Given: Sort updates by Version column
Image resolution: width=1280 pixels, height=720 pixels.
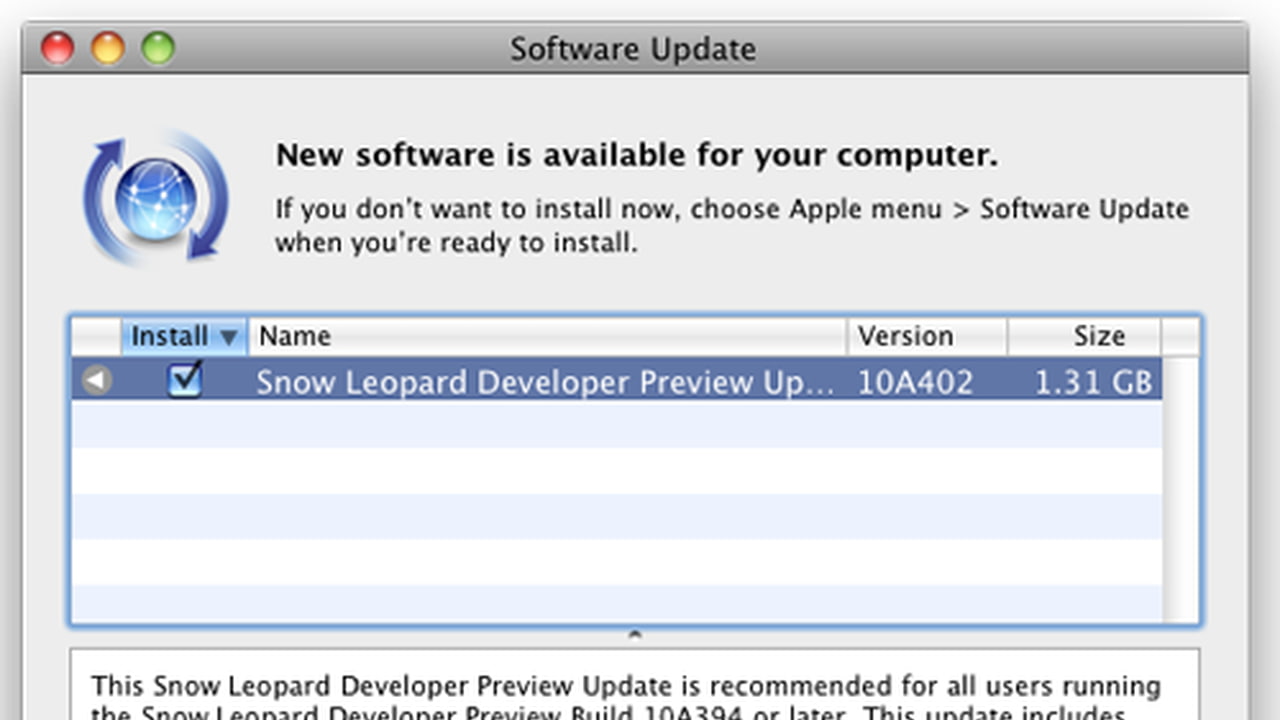Looking at the screenshot, I should pos(927,336).
